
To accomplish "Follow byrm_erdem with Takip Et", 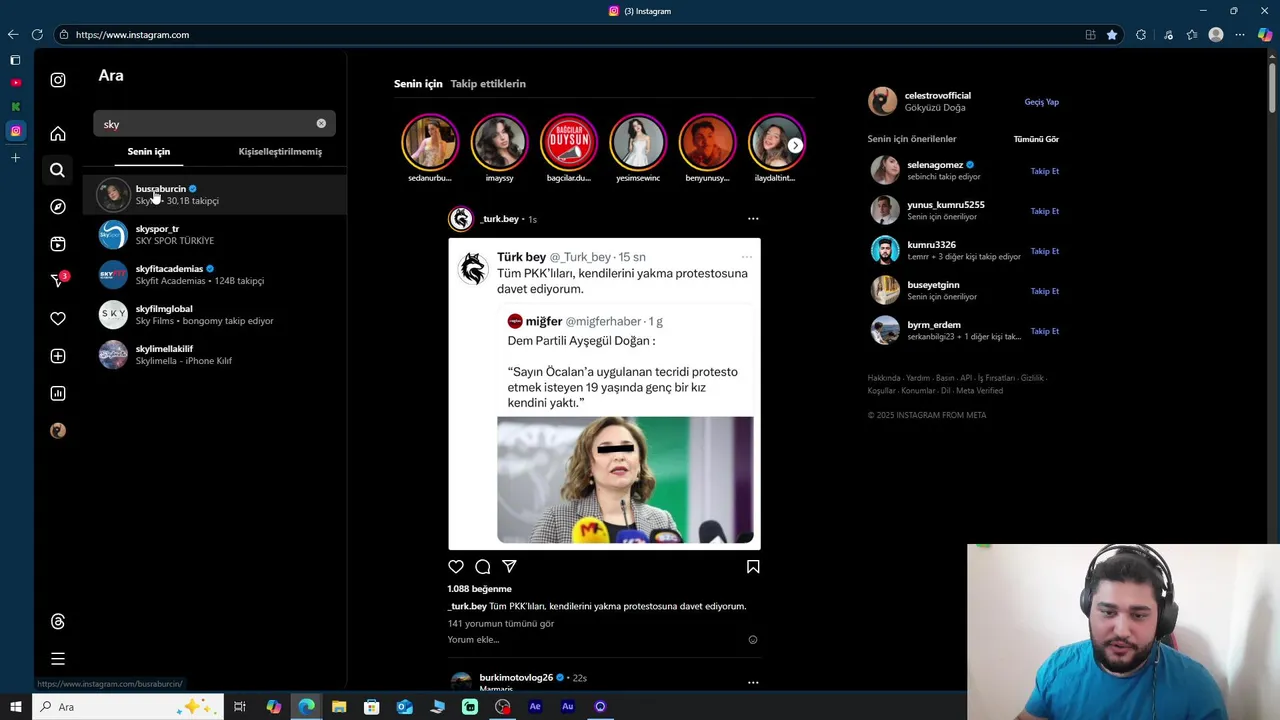I will tap(1045, 331).
